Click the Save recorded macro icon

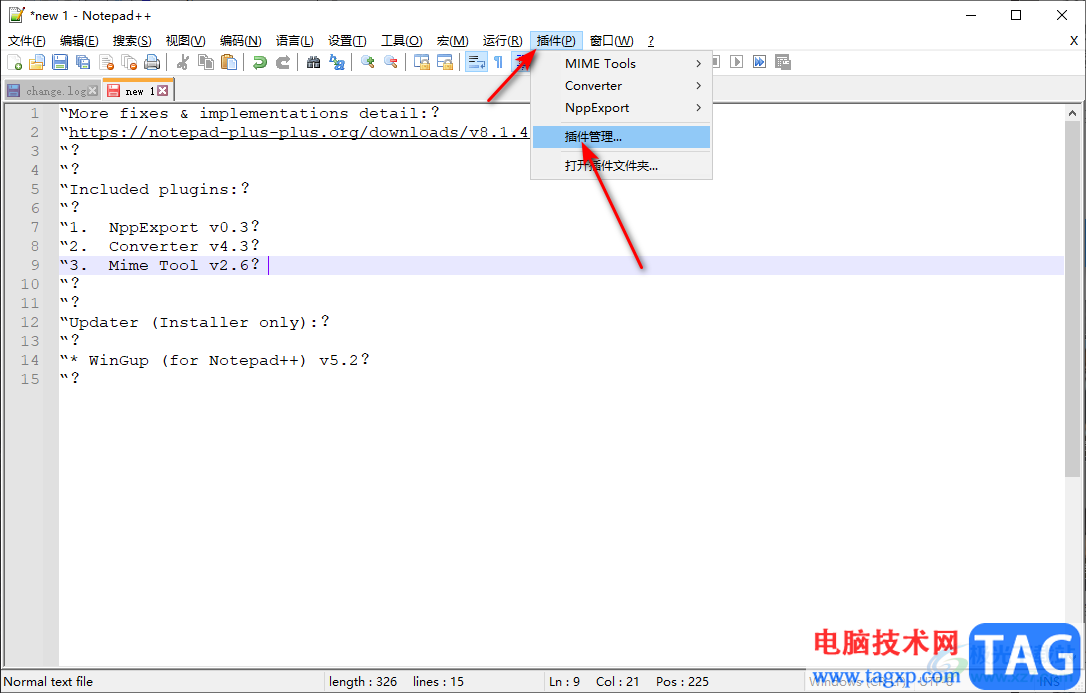pyautogui.click(x=783, y=62)
